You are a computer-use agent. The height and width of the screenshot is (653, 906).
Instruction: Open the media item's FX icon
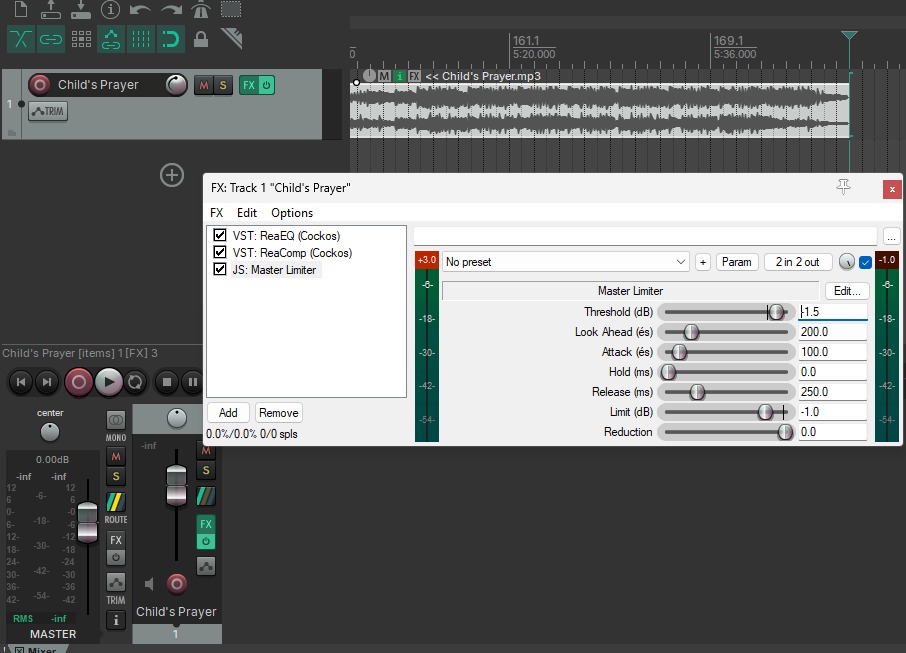point(414,76)
